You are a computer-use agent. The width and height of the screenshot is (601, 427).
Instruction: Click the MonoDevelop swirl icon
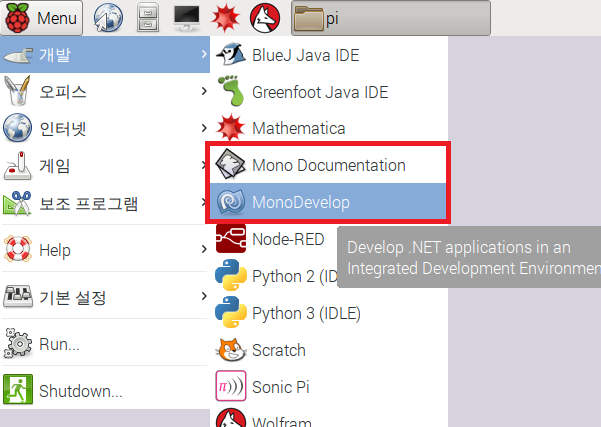231,202
